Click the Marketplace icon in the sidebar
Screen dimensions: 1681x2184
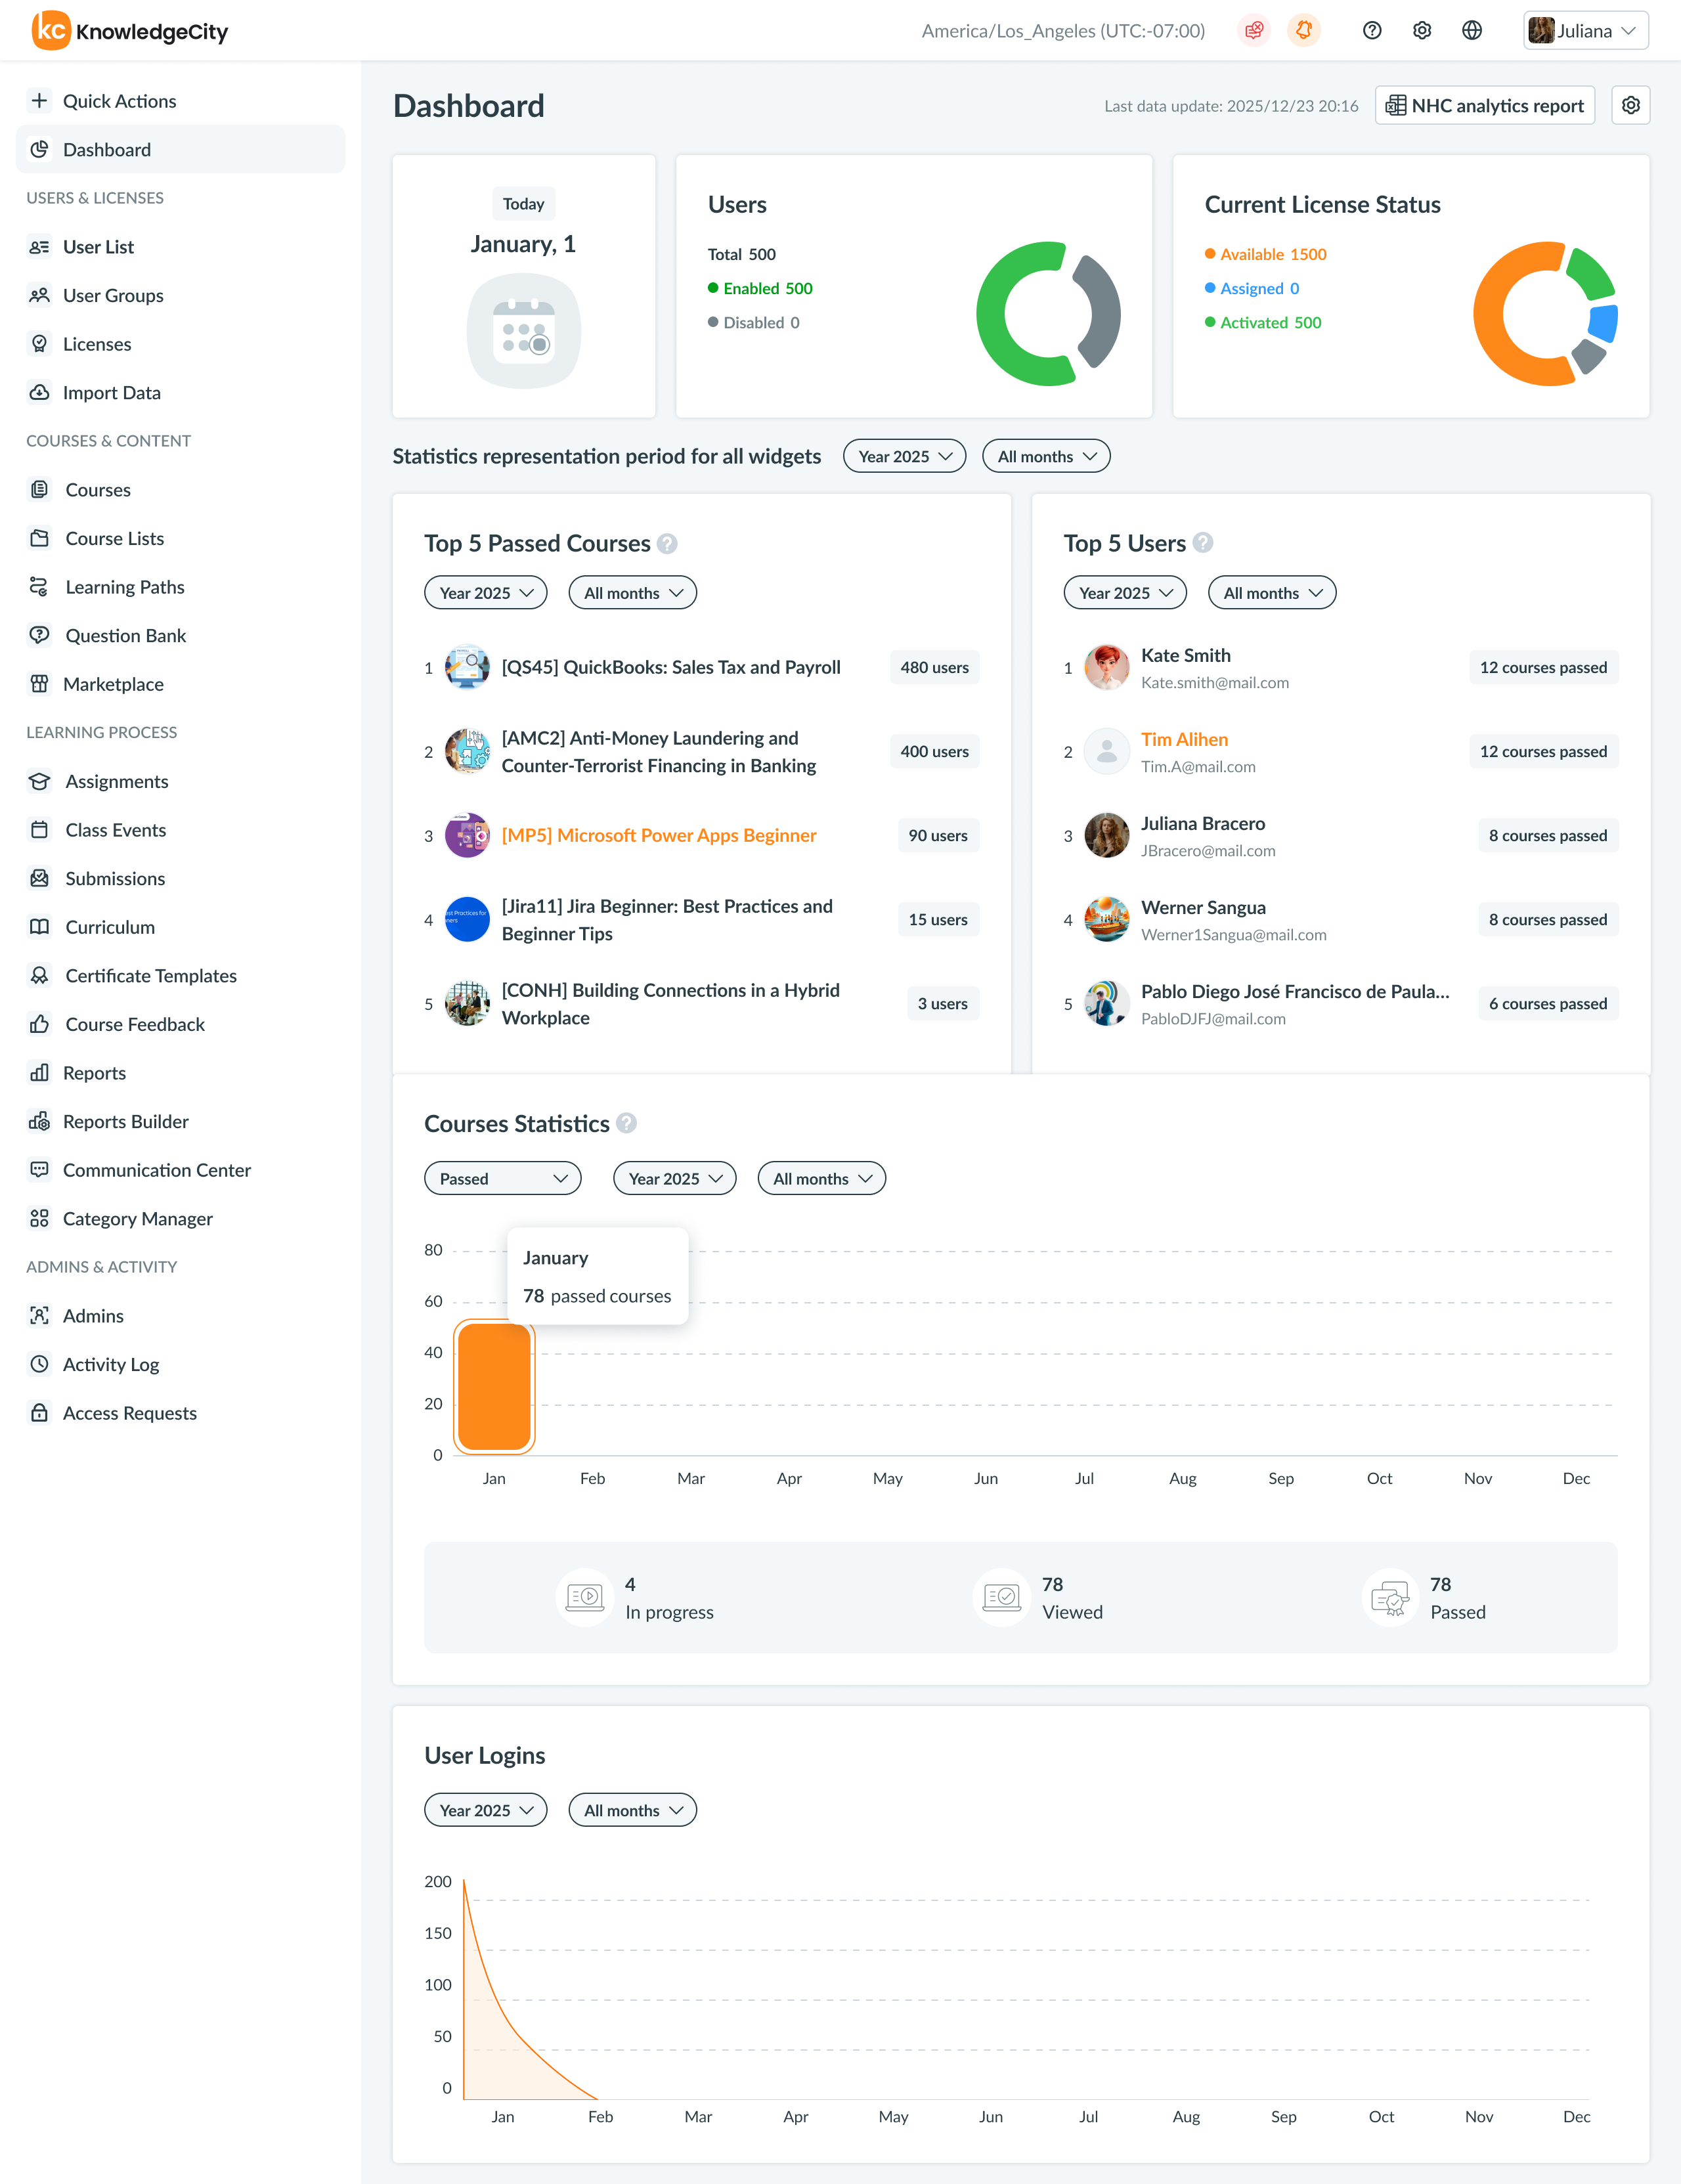click(x=40, y=684)
